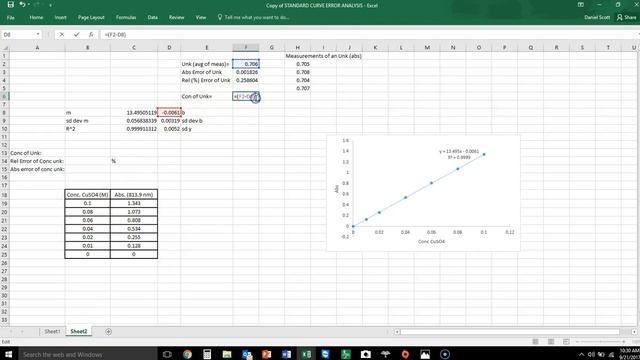The image size is (640, 360).
Task: Open the Insert Function fx dialog
Action: pos(91,35)
